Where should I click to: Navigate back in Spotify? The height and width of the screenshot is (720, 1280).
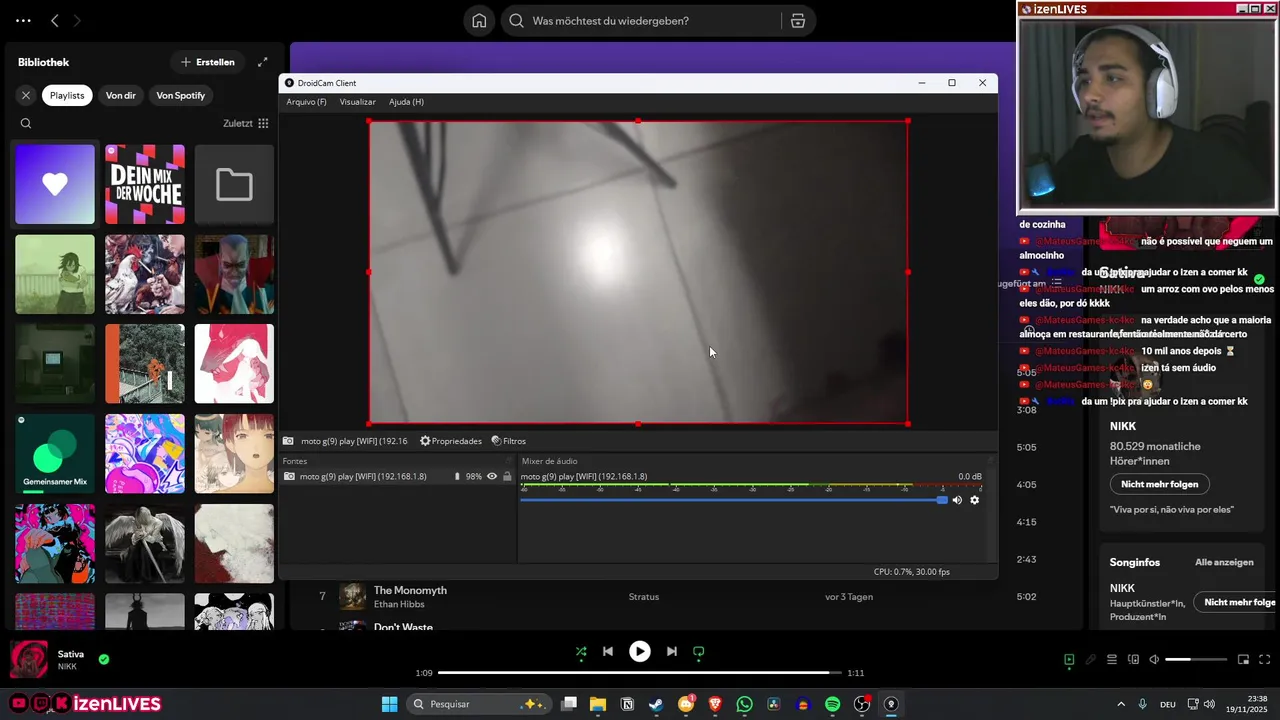[x=55, y=21]
